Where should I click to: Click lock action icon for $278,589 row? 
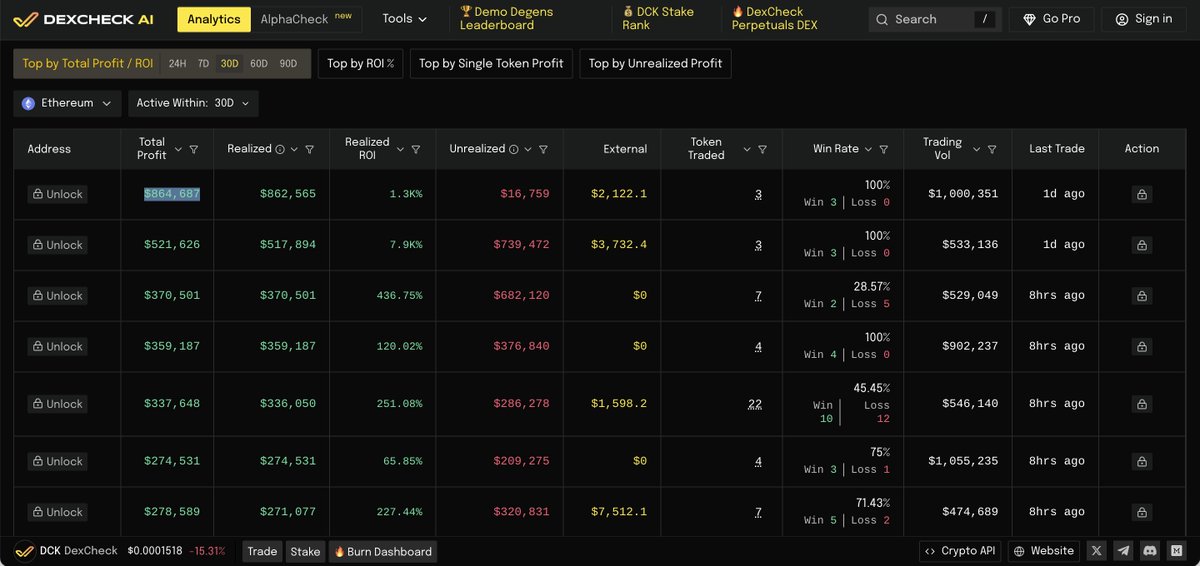1141,512
